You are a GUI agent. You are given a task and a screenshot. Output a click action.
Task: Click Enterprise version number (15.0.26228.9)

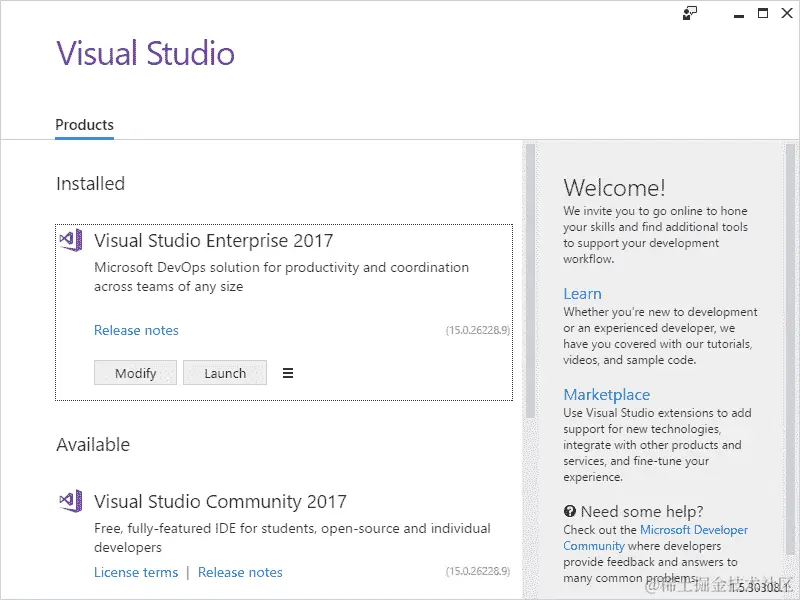pyautogui.click(x=478, y=330)
